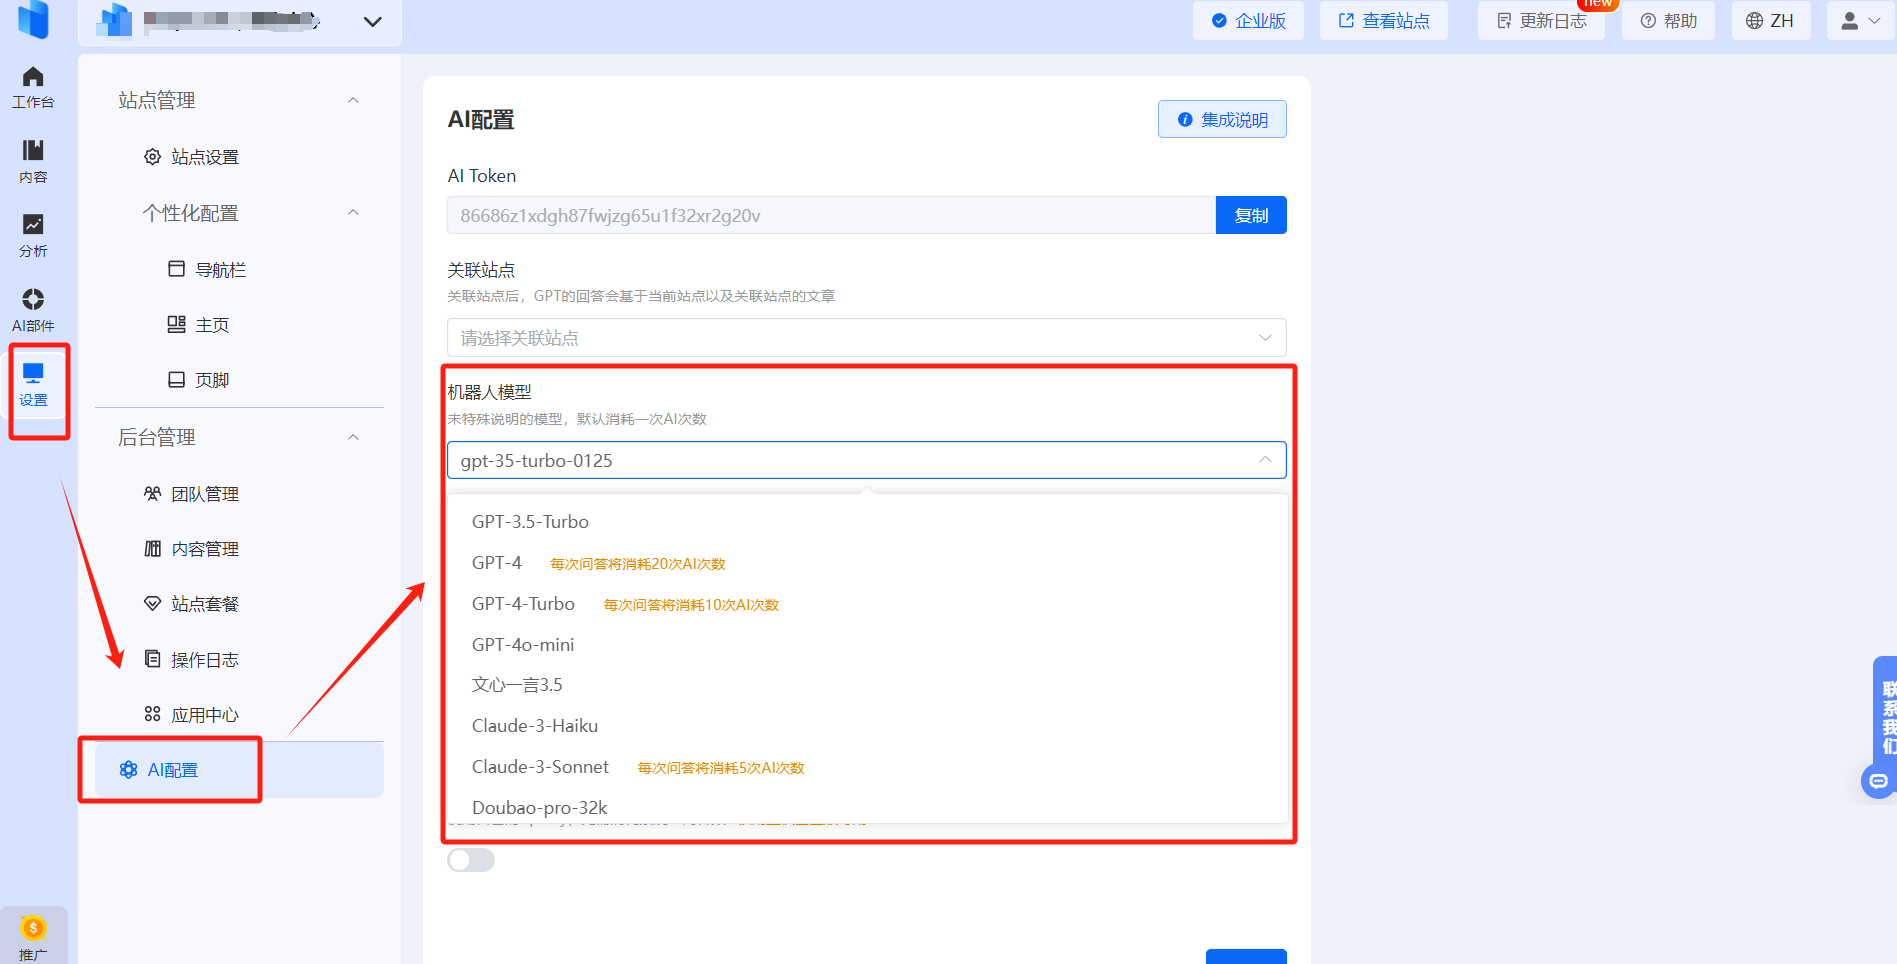Click the 集成说明 button
The height and width of the screenshot is (964, 1897).
coord(1222,120)
